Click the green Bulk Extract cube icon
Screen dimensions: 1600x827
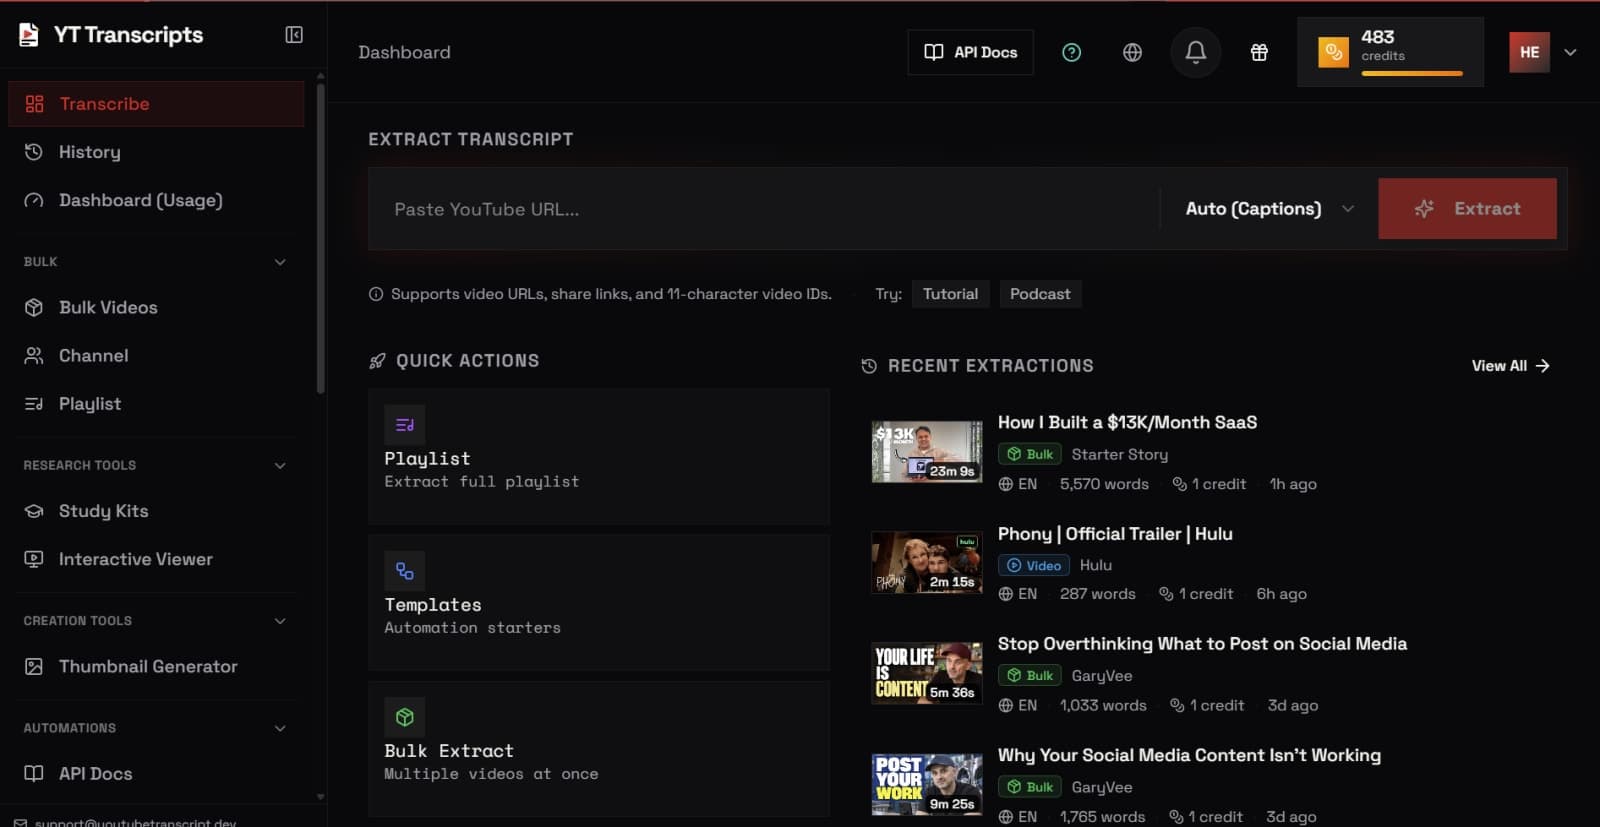tap(405, 717)
